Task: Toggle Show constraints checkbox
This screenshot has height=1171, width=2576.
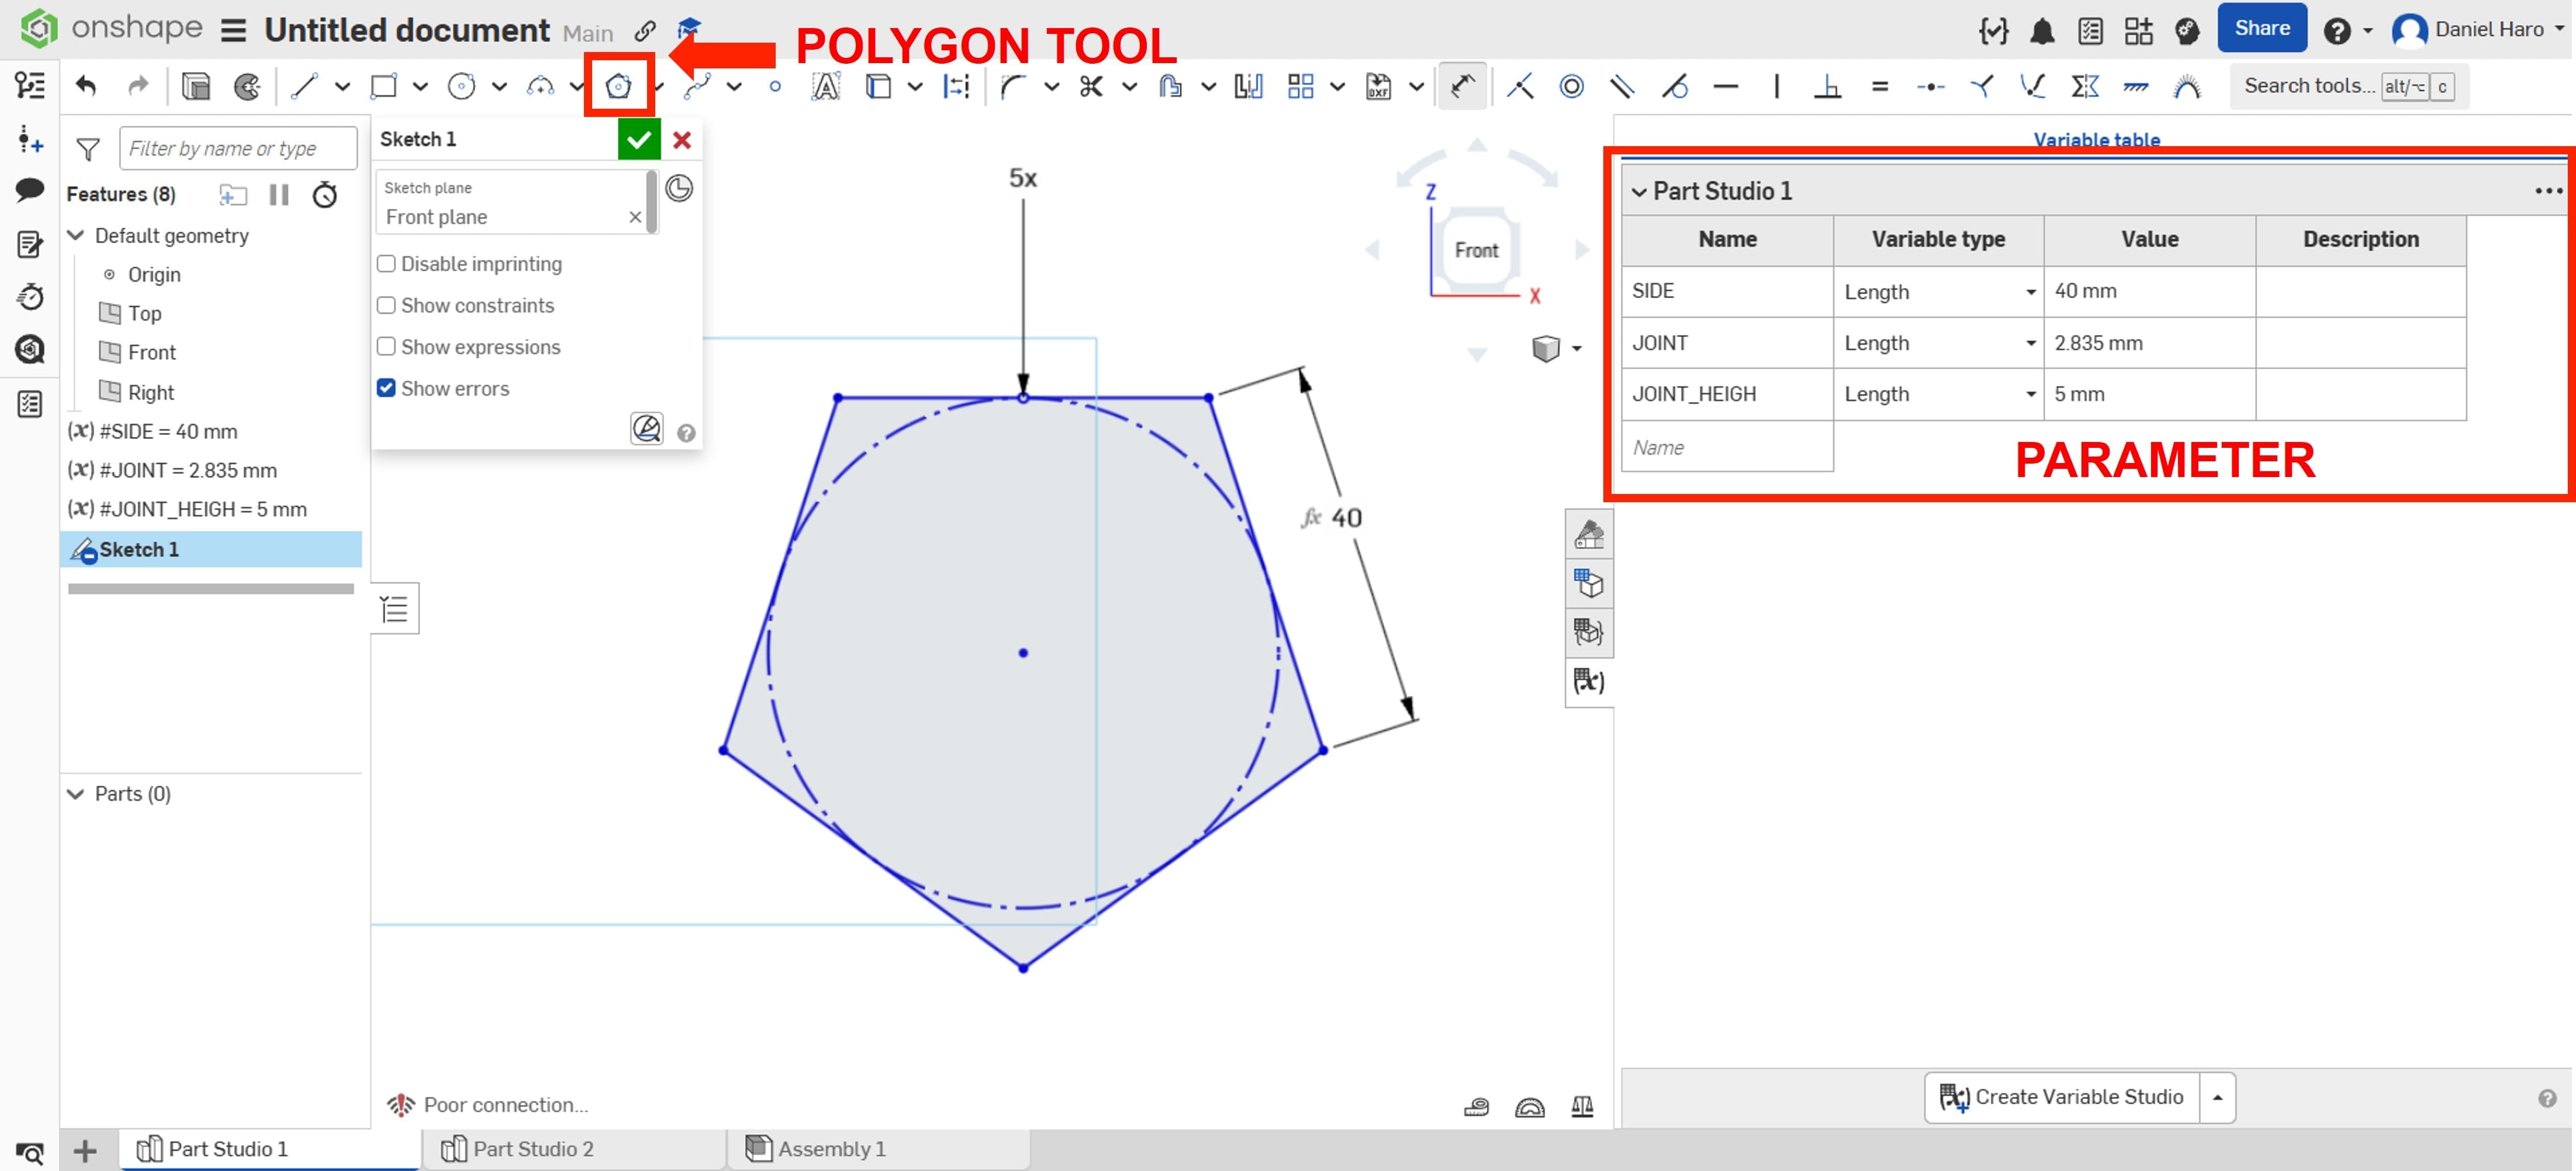Action: (x=386, y=306)
